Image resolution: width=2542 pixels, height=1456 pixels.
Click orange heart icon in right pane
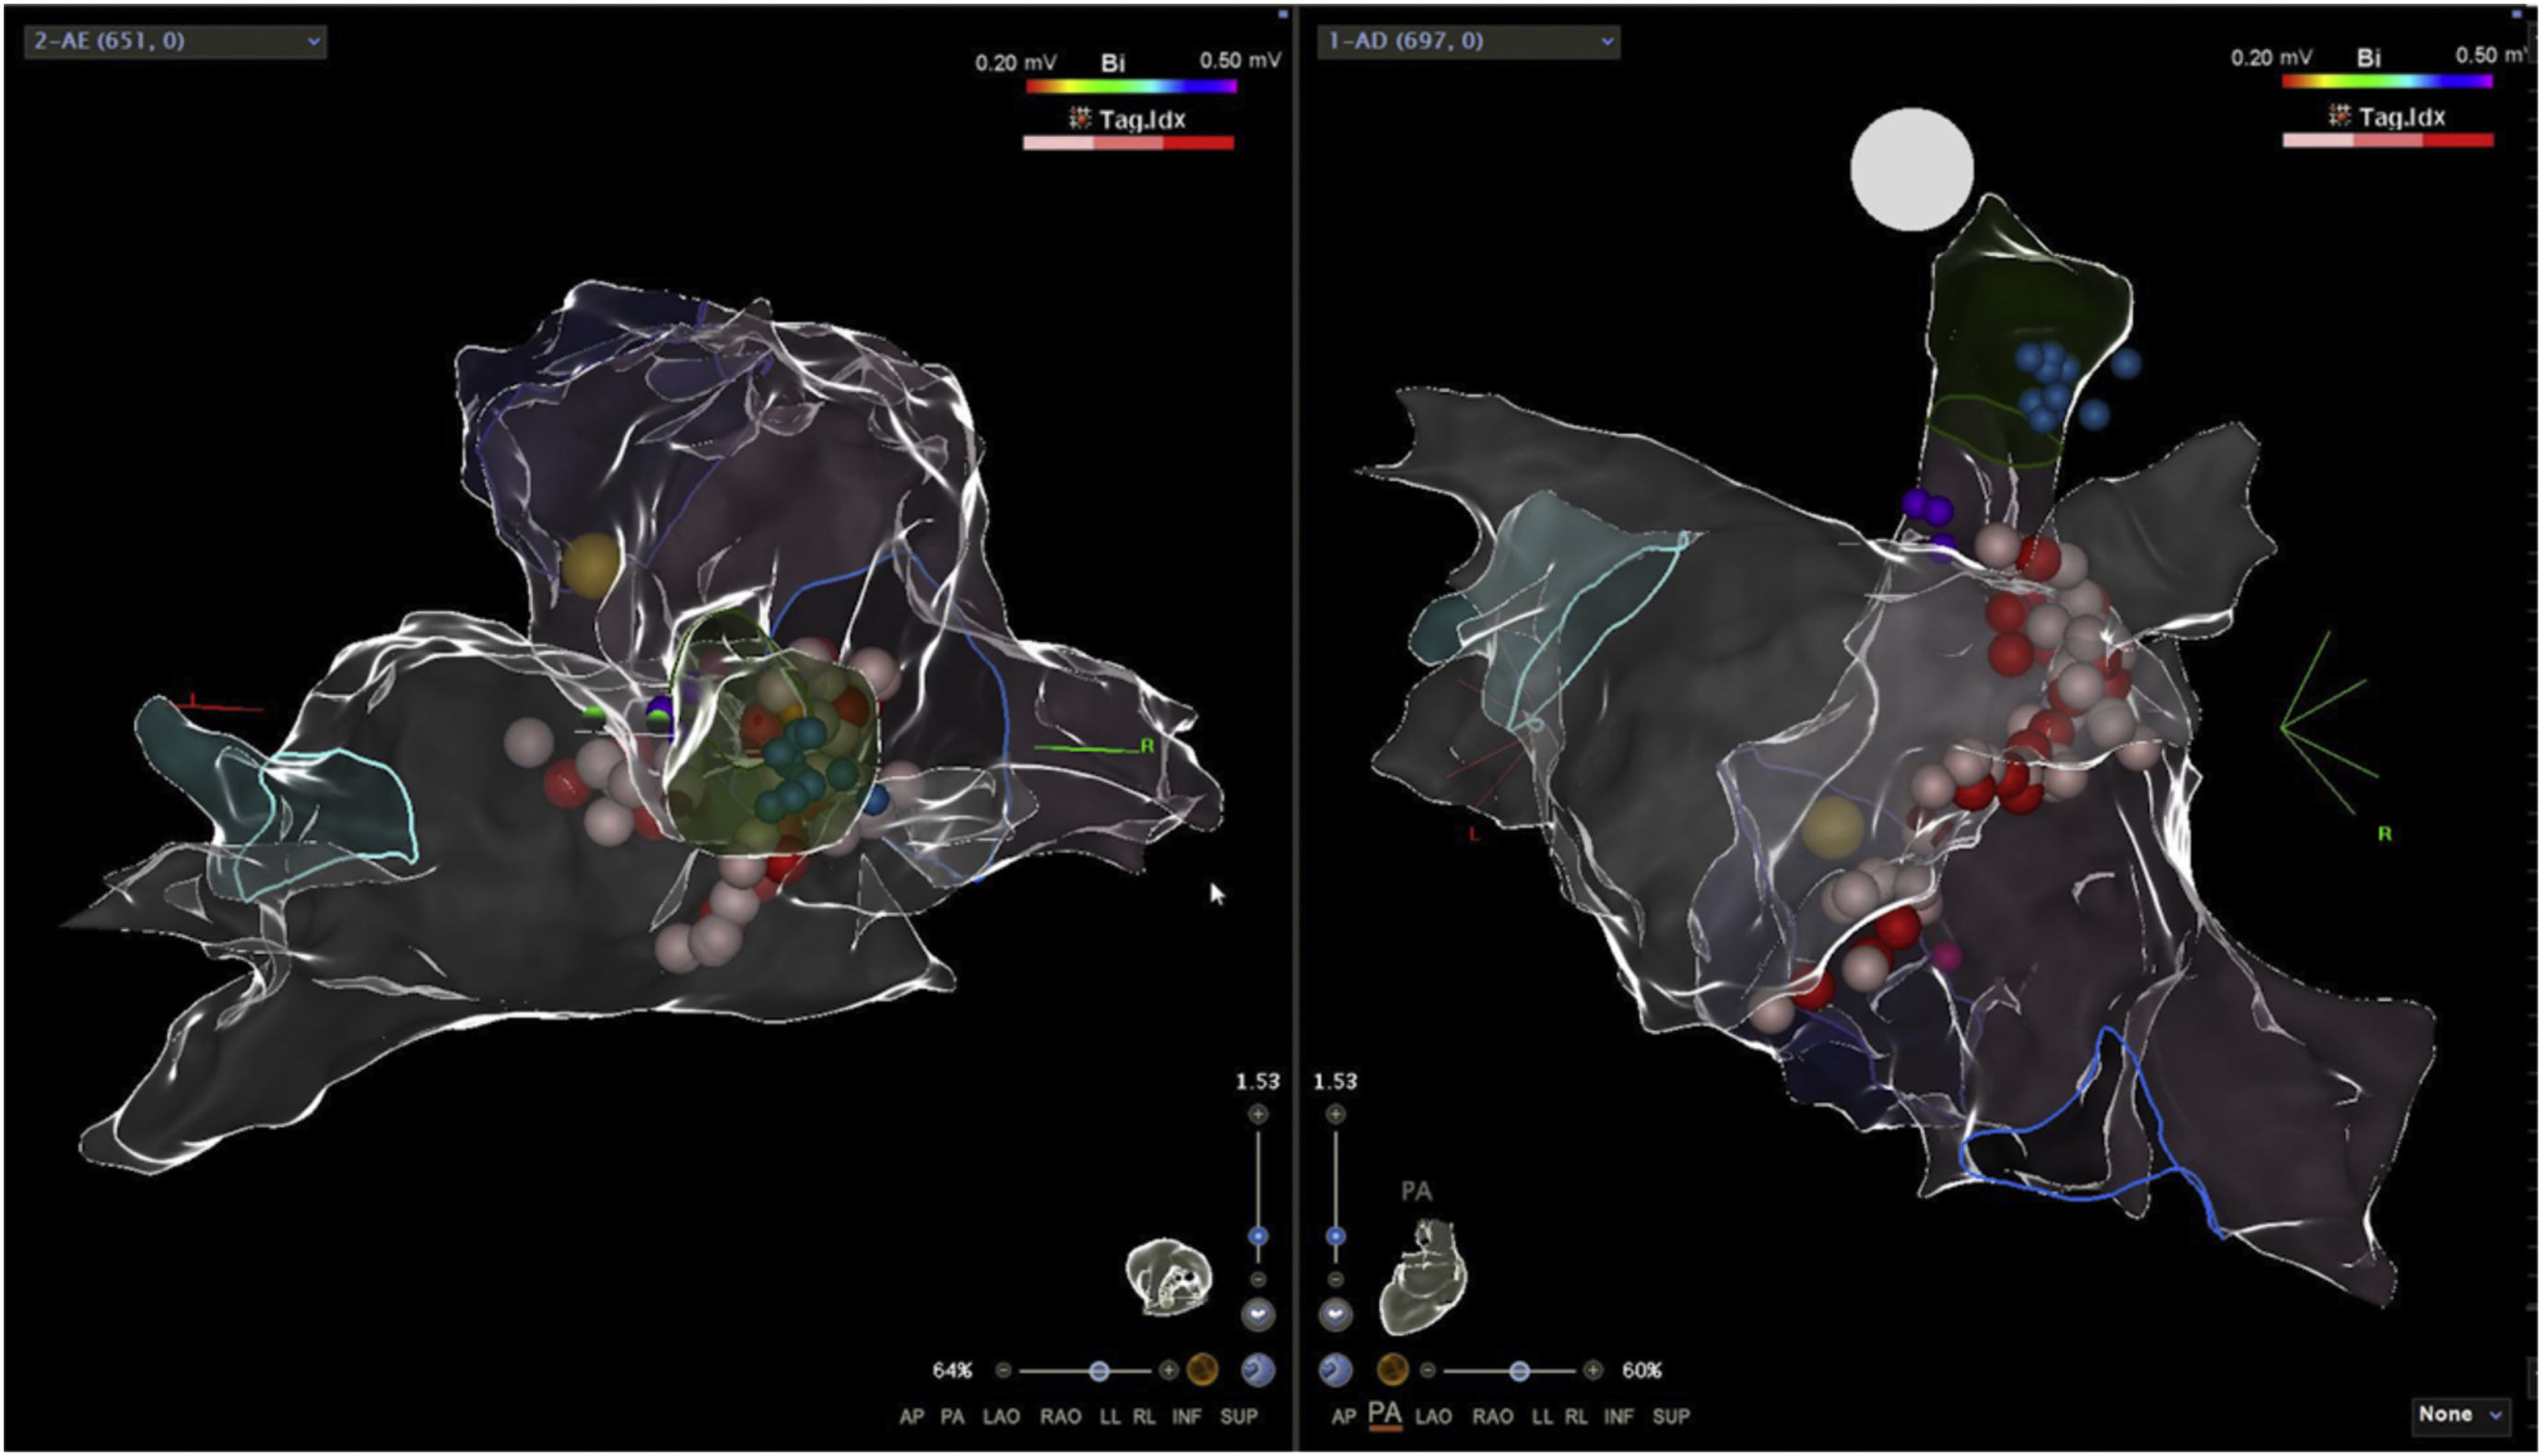coord(1392,1370)
